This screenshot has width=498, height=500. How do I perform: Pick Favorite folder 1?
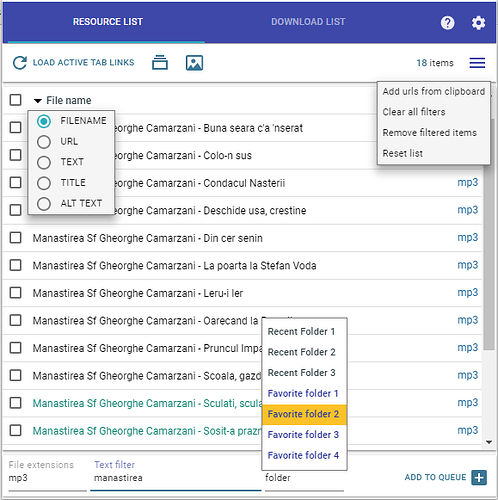tap(303, 393)
